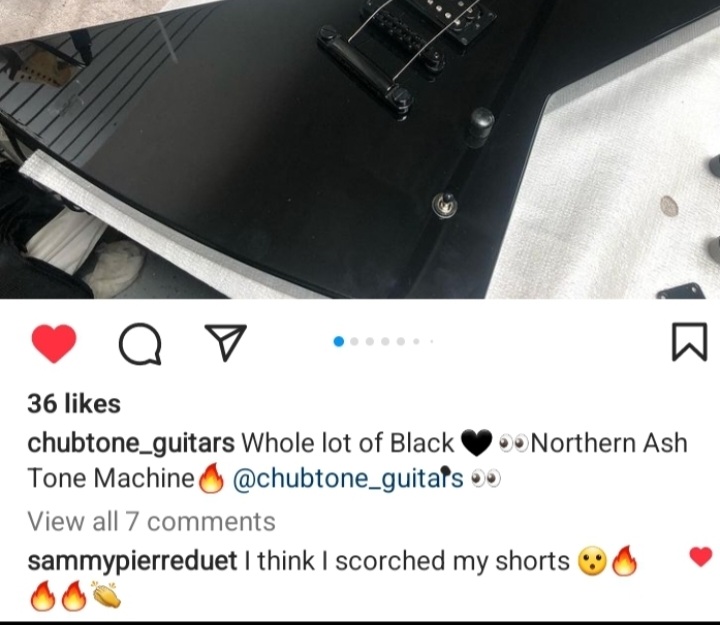Open comments via speech bubble icon
720x625 pixels.
tap(140, 343)
